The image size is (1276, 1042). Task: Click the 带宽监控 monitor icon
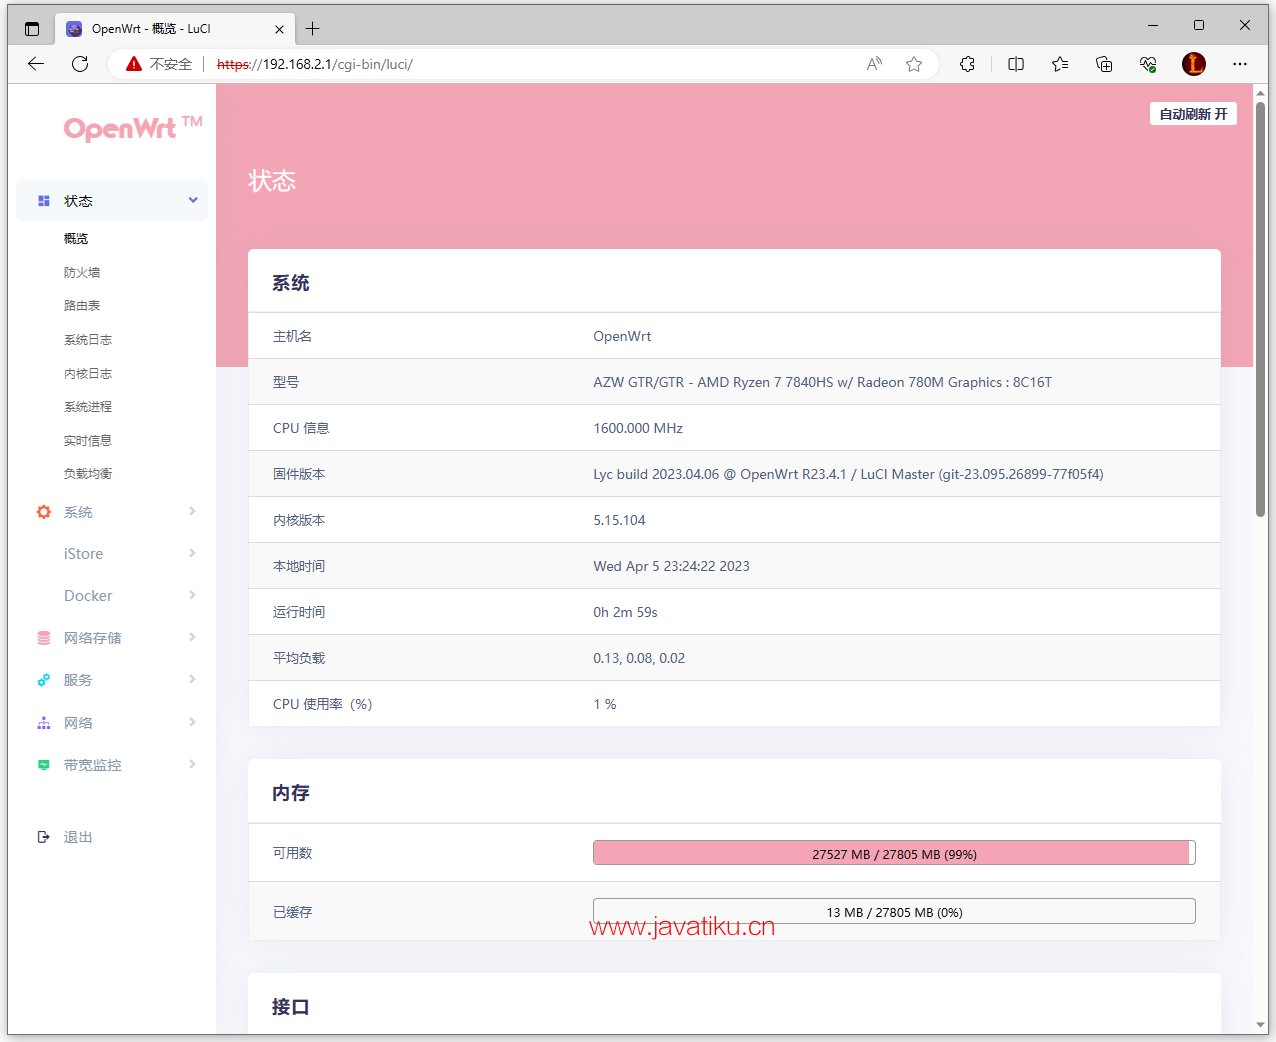pos(44,765)
